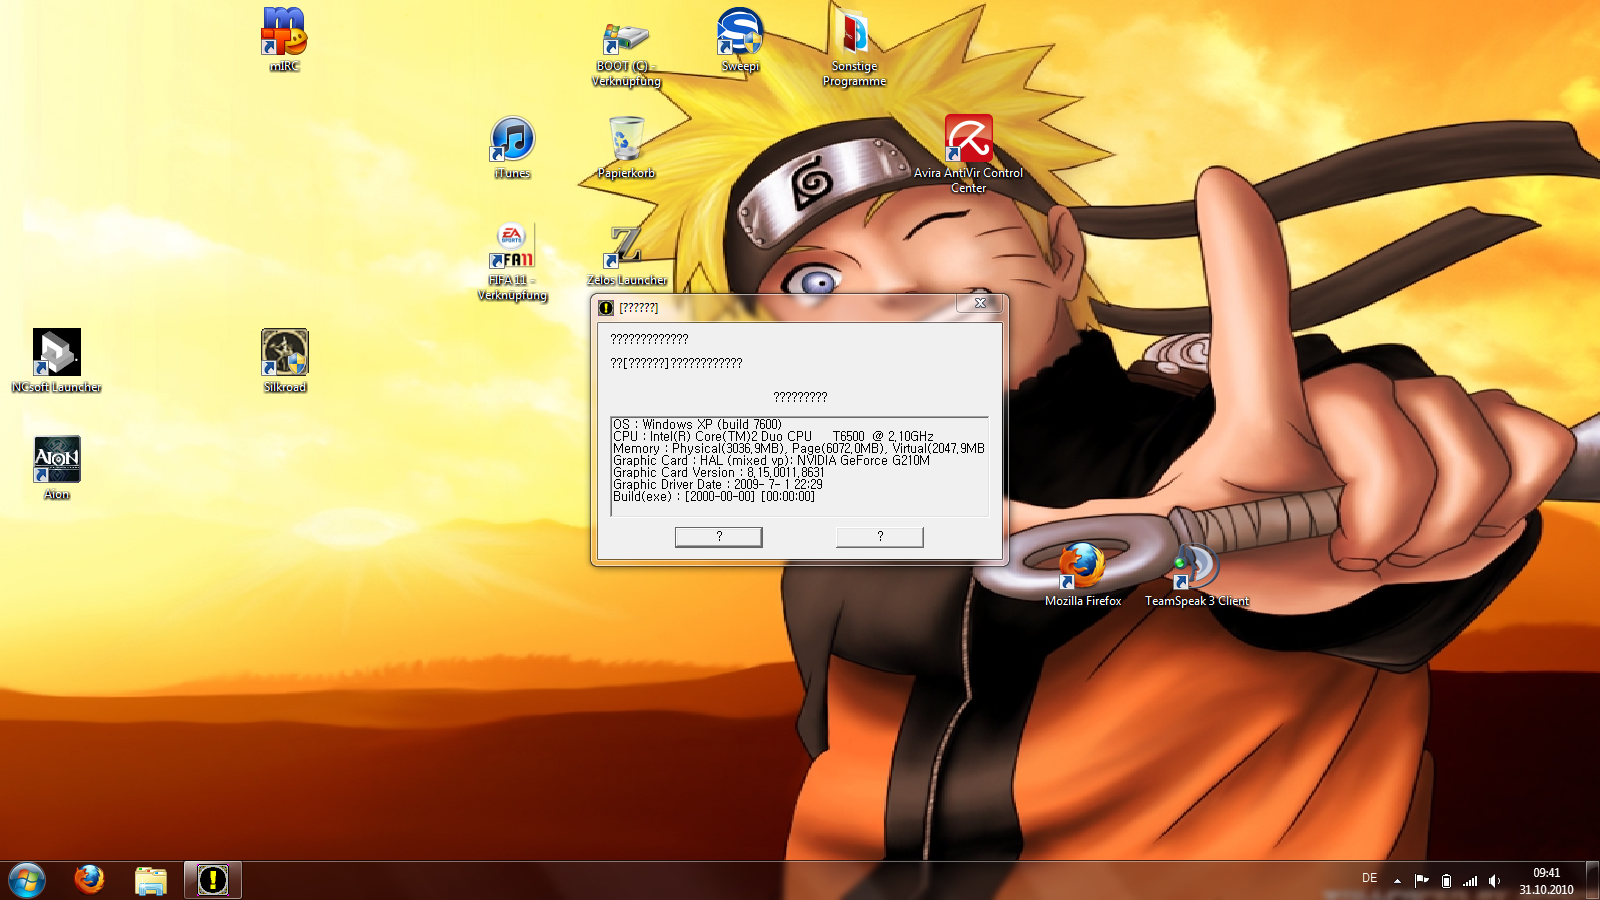Screen dimensions: 1600x900
Task: Open the Sweepi desktop shortcut
Action: [x=740, y=33]
